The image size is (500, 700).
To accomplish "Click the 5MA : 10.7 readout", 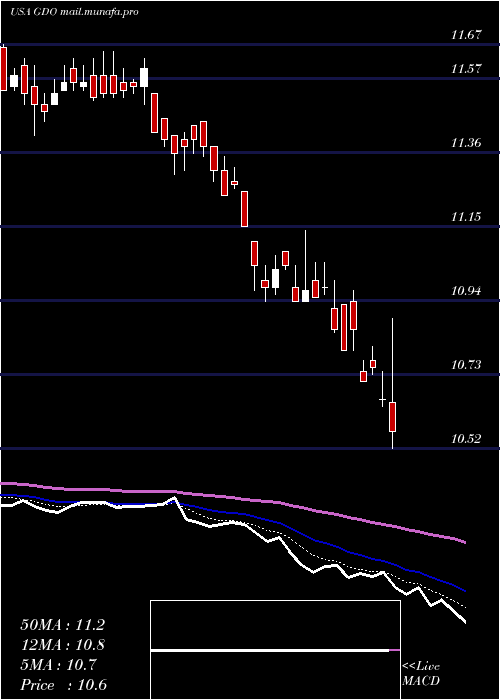I will coord(58,665).
